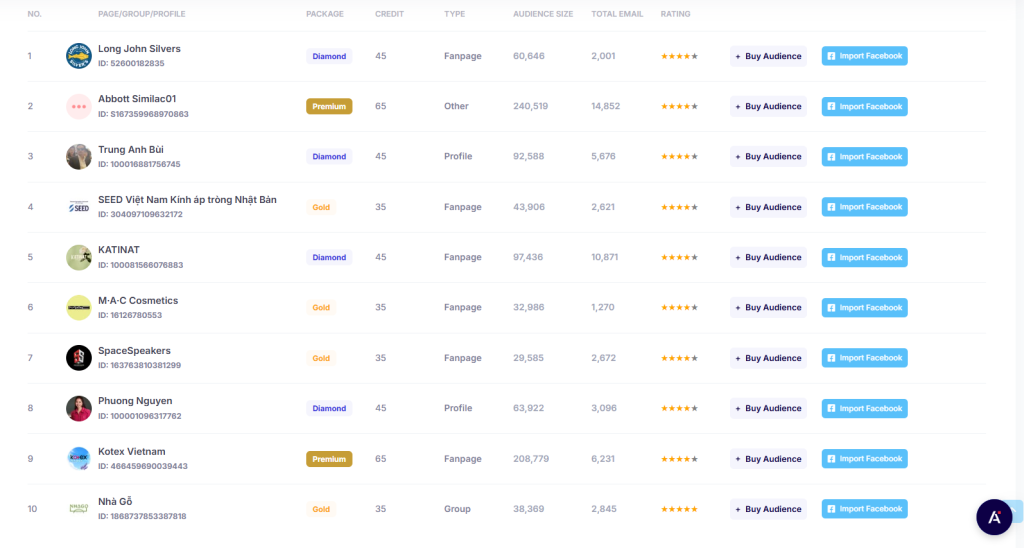Click TOTAL EMAIL column header
The image size is (1024, 548).
(x=617, y=14)
